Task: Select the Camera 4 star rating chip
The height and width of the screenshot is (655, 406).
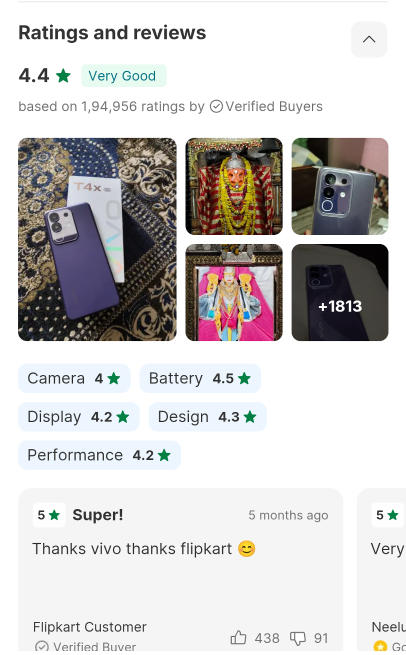Action: click(x=74, y=378)
